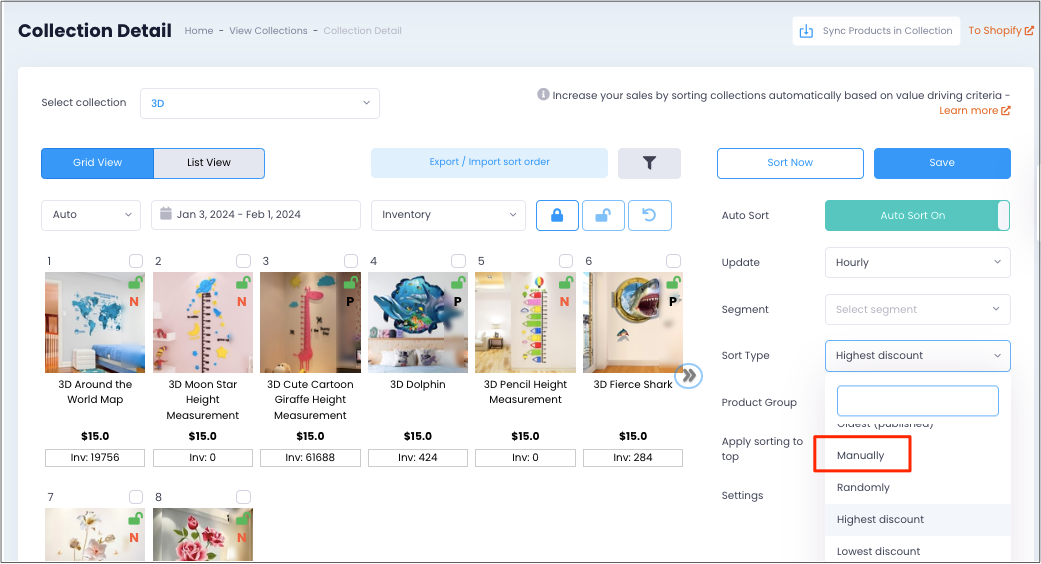Open the To Shopify link
The width and height of the screenshot is (1041, 564).
click(x=1001, y=31)
